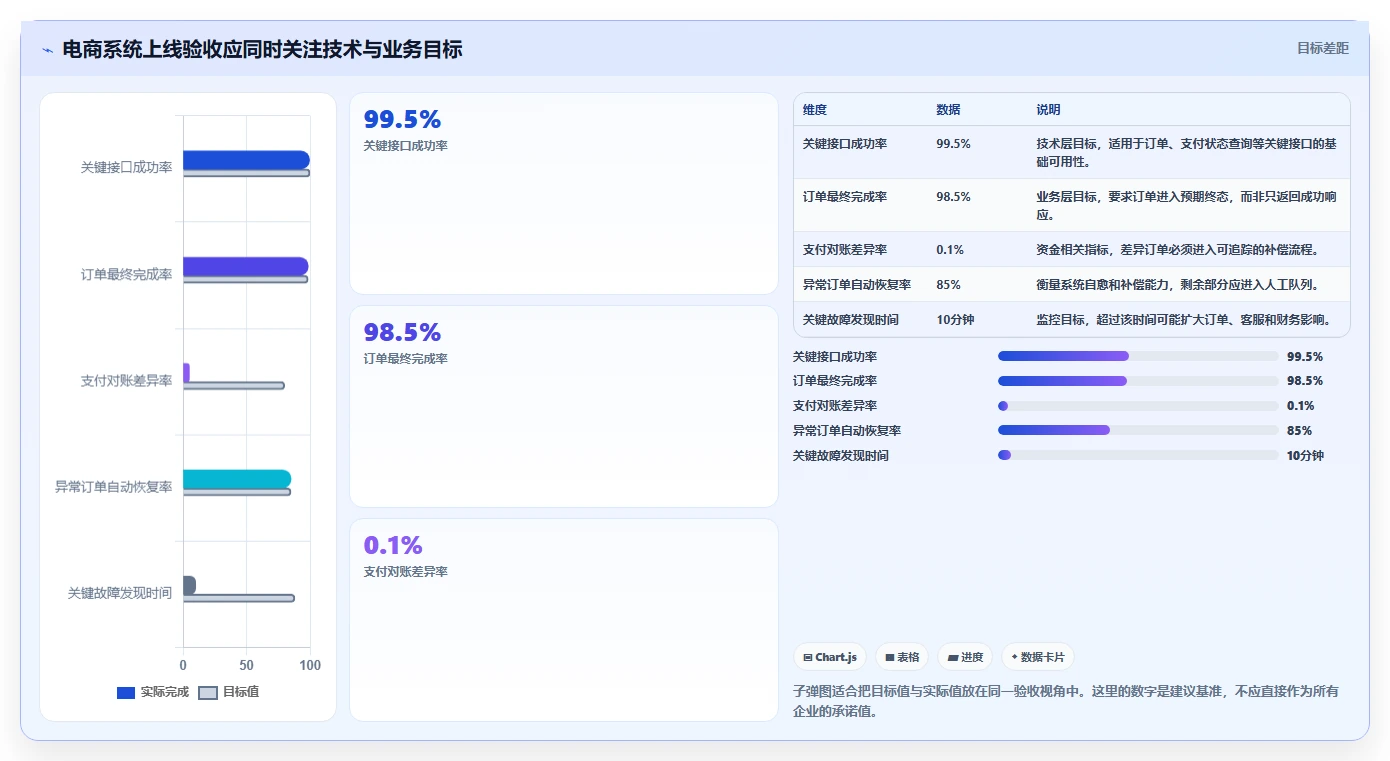The image size is (1390, 761).
Task: Click the 异常订单自动恢复率 label in the progress list
Action: coord(847,431)
